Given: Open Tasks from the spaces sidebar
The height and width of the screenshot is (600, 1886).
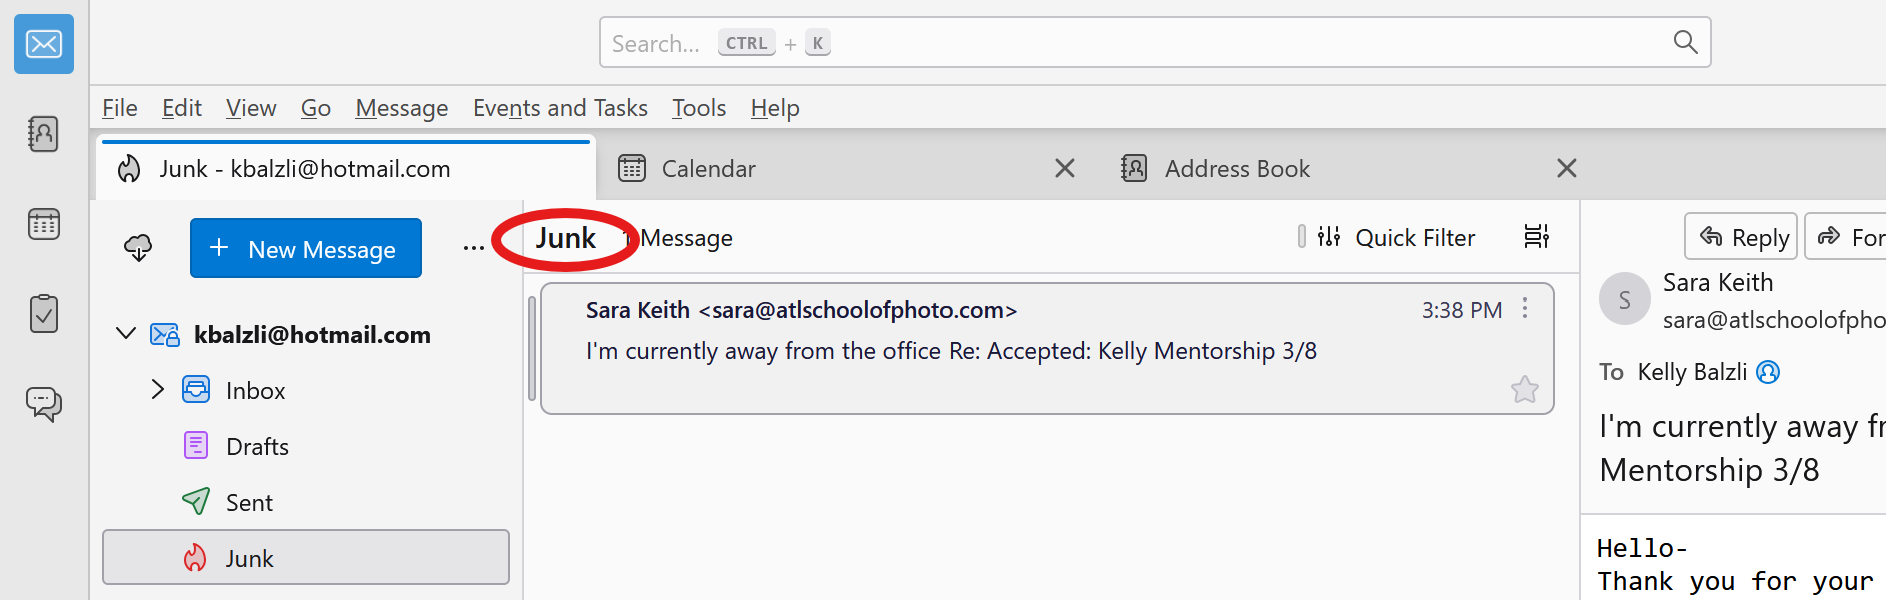Looking at the screenshot, I should [x=44, y=314].
